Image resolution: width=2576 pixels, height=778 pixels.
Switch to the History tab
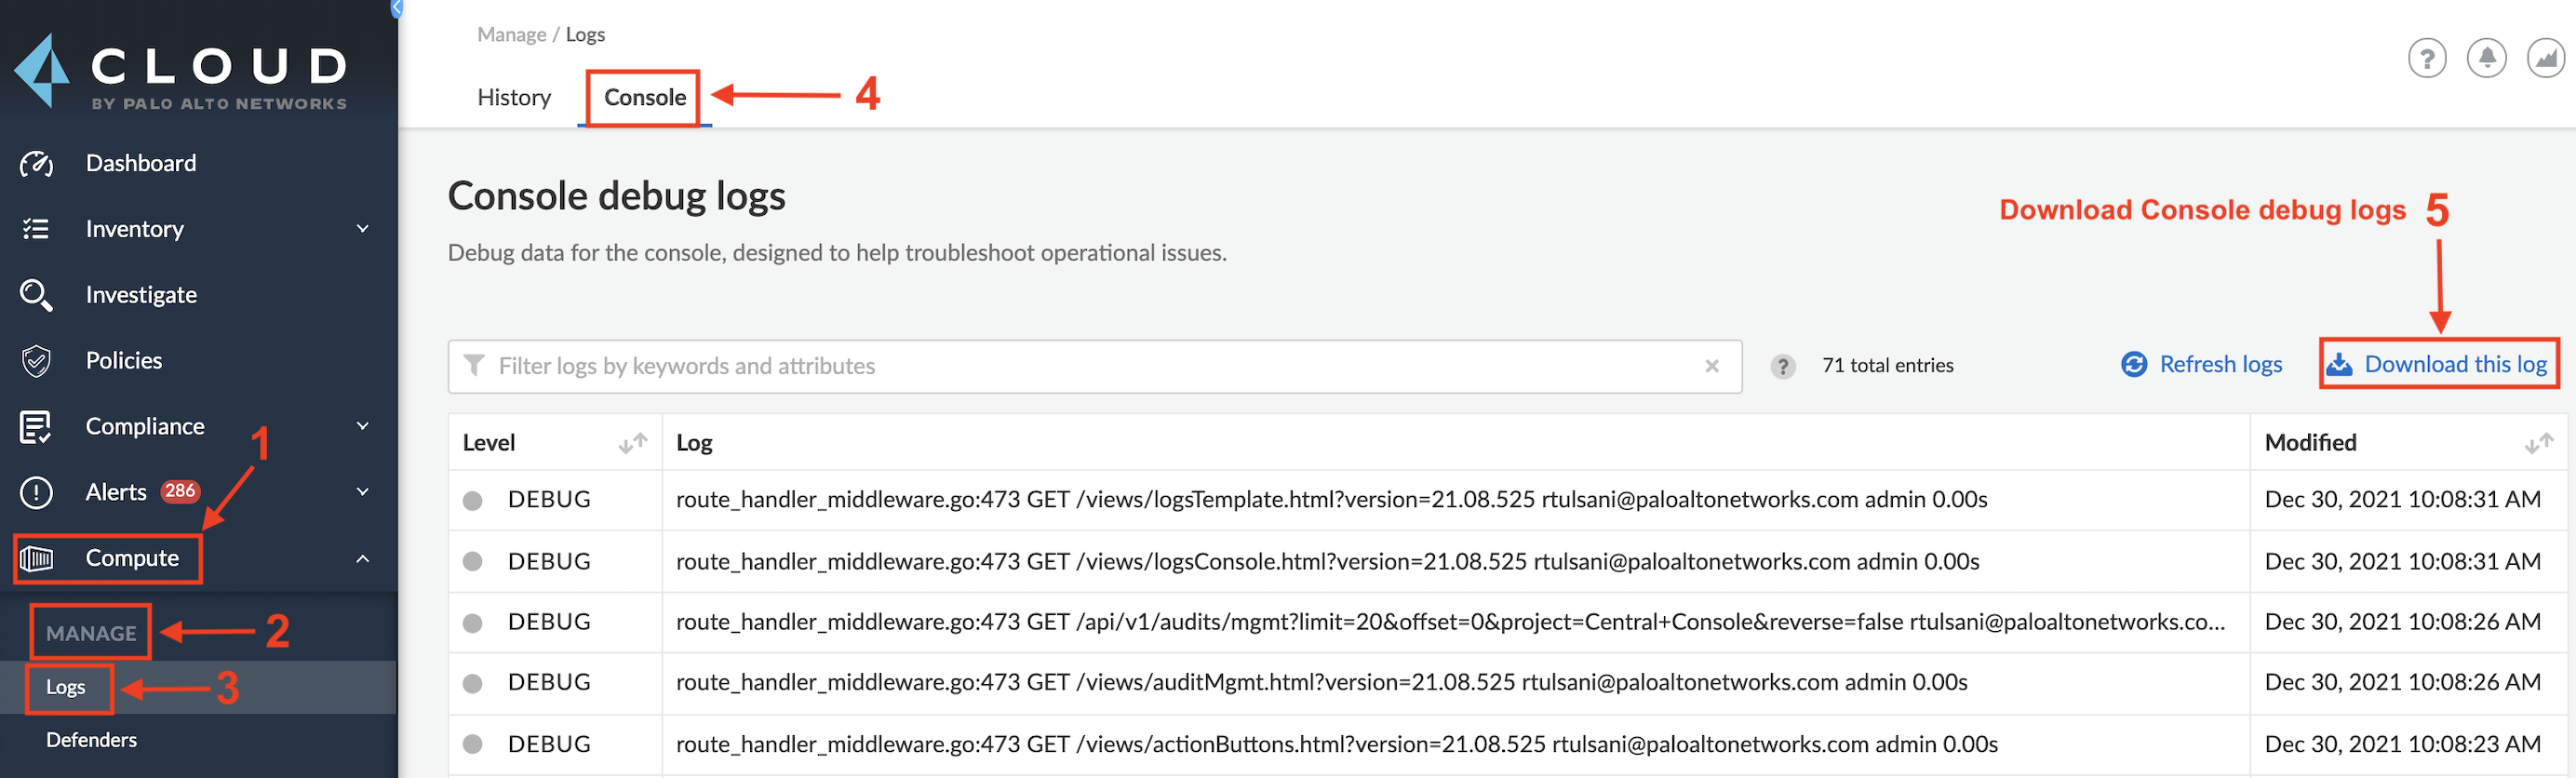coord(514,98)
